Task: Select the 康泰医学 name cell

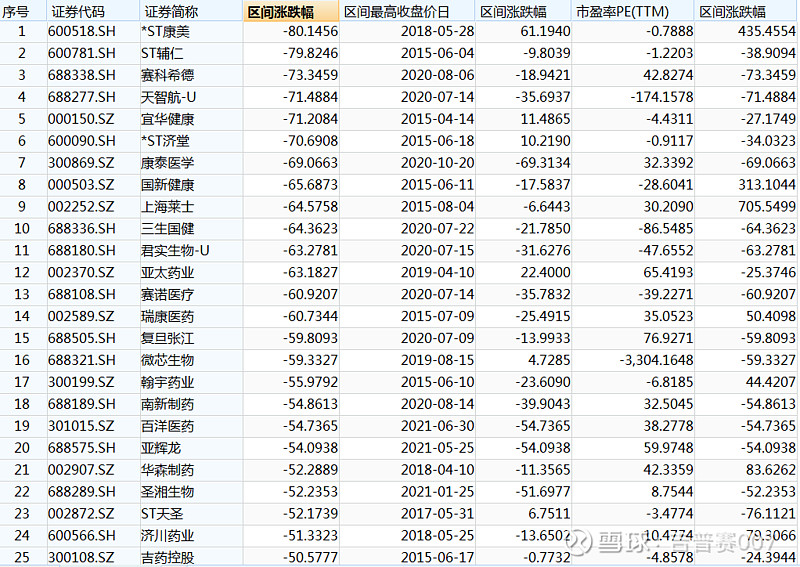Action: (x=167, y=163)
